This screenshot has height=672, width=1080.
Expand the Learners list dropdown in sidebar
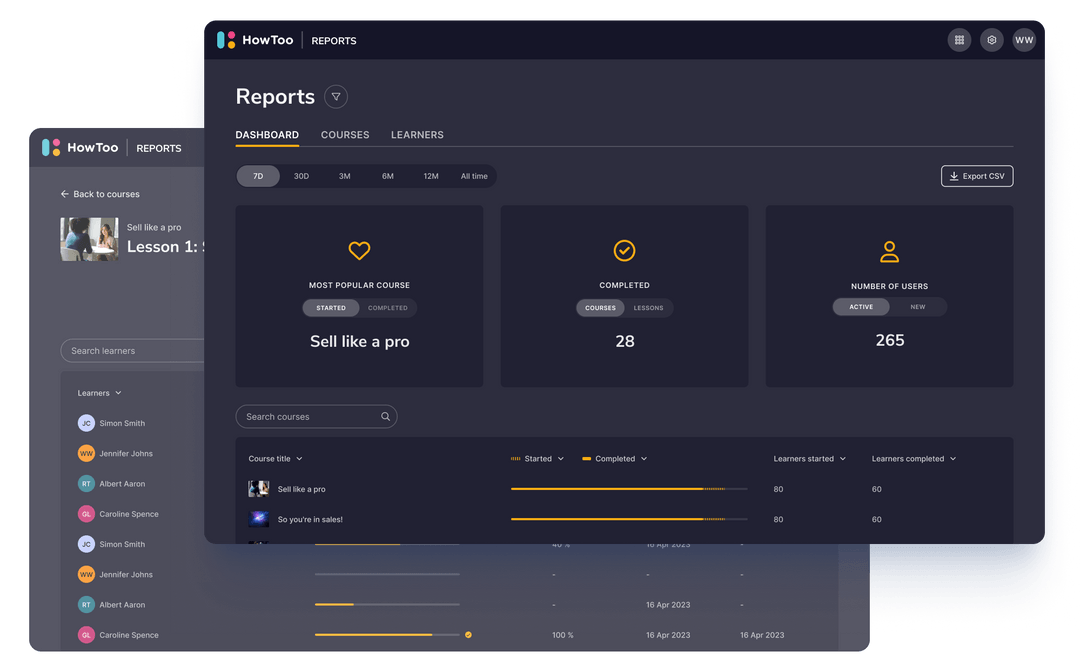pos(97,393)
